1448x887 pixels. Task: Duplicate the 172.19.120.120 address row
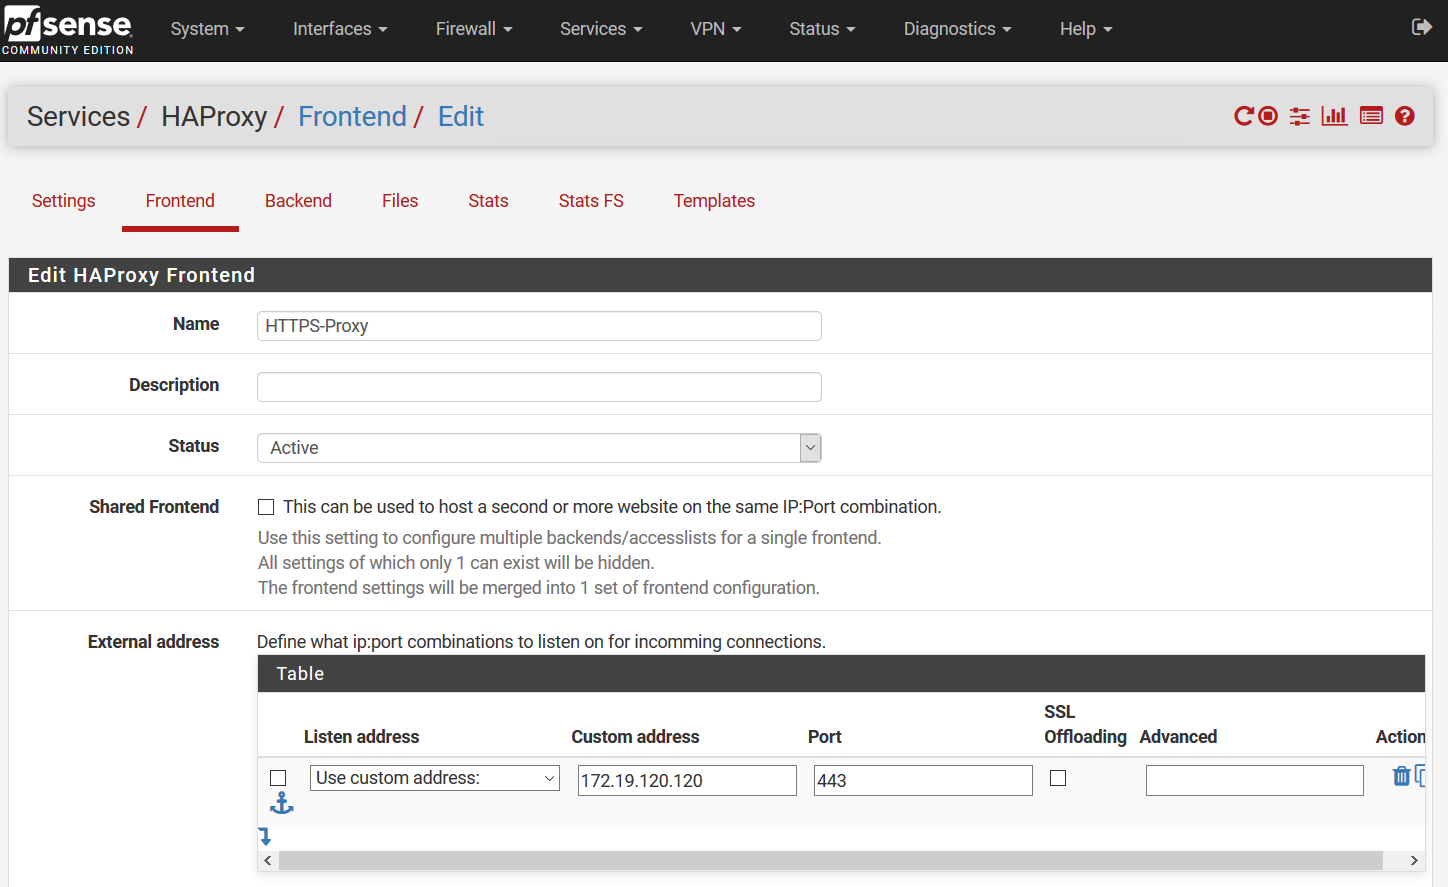[1420, 776]
